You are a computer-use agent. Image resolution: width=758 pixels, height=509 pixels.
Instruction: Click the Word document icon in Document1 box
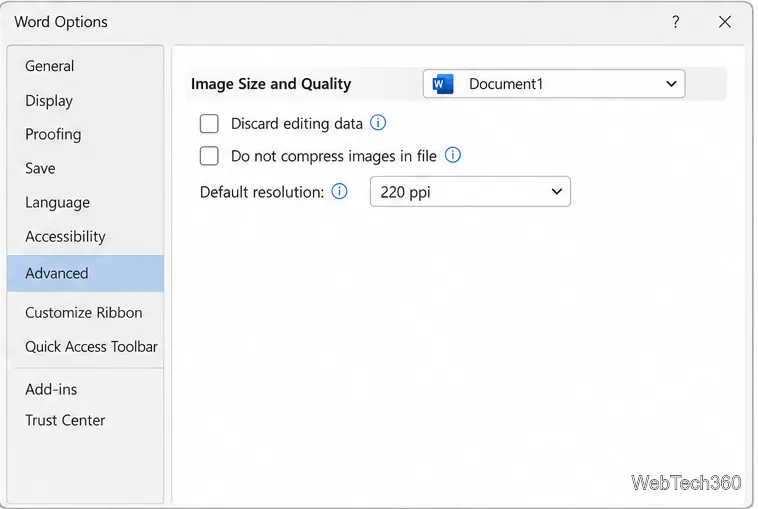[x=443, y=84]
